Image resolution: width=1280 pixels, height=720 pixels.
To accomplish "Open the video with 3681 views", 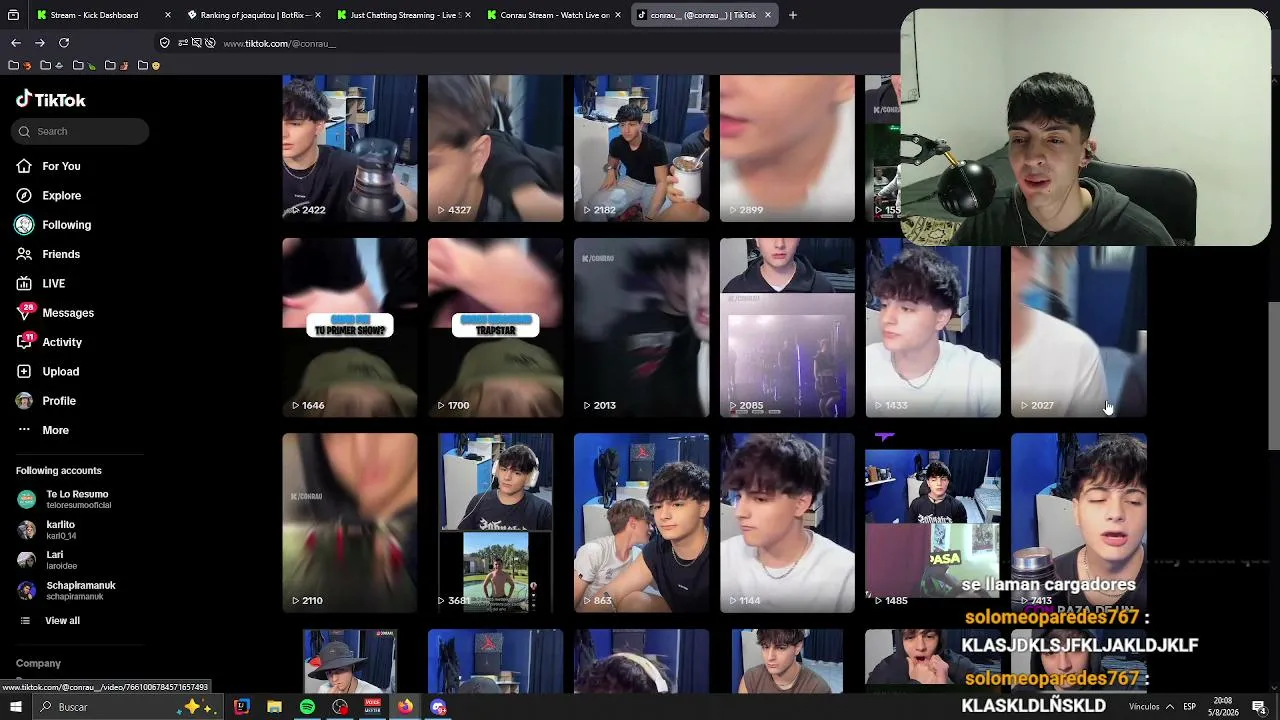I will pos(496,523).
